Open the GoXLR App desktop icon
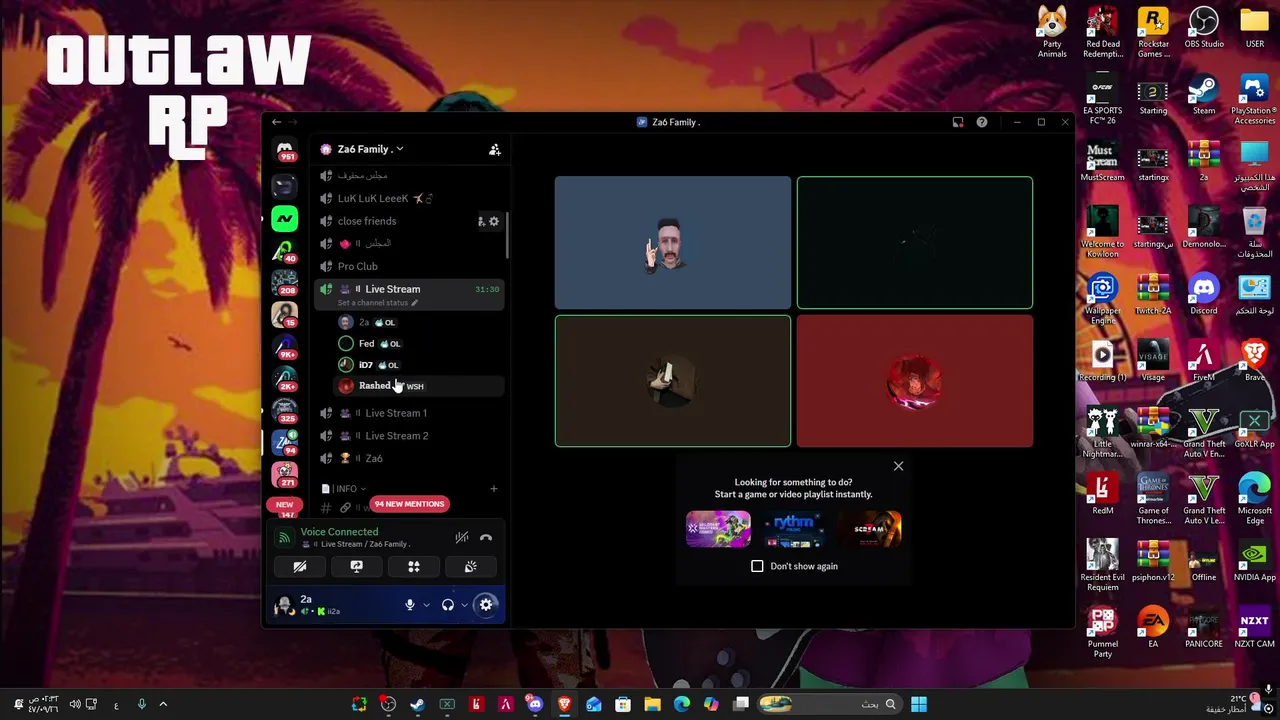 pyautogui.click(x=1254, y=429)
